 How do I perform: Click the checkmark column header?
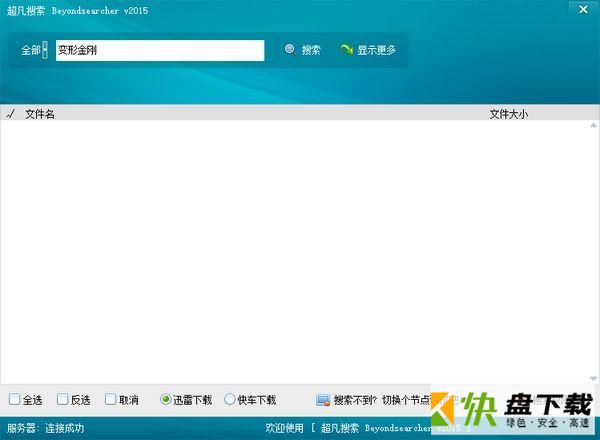tap(11, 114)
